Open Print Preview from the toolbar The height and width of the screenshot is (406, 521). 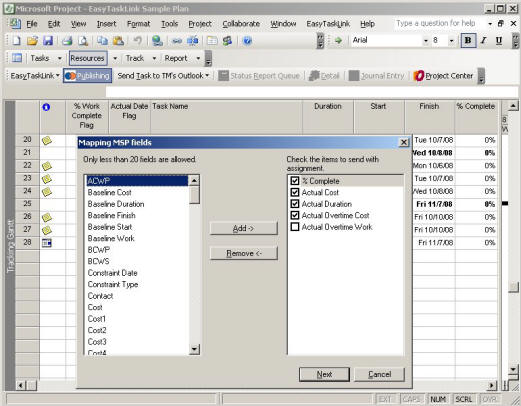(83, 41)
